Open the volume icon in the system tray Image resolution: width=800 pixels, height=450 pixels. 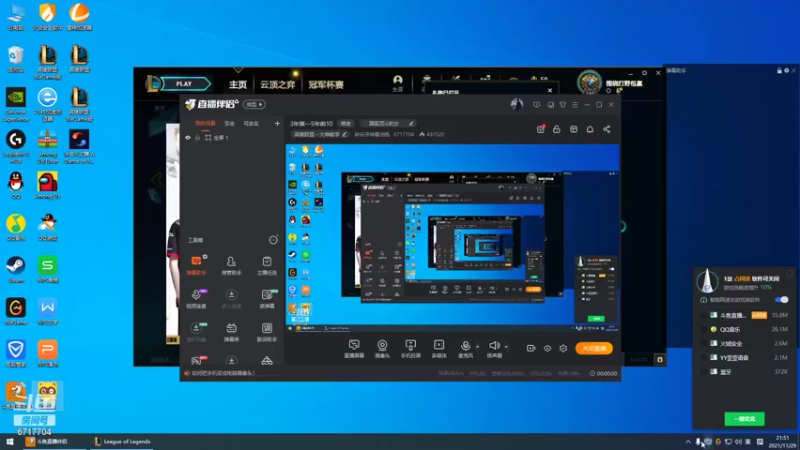(738, 442)
